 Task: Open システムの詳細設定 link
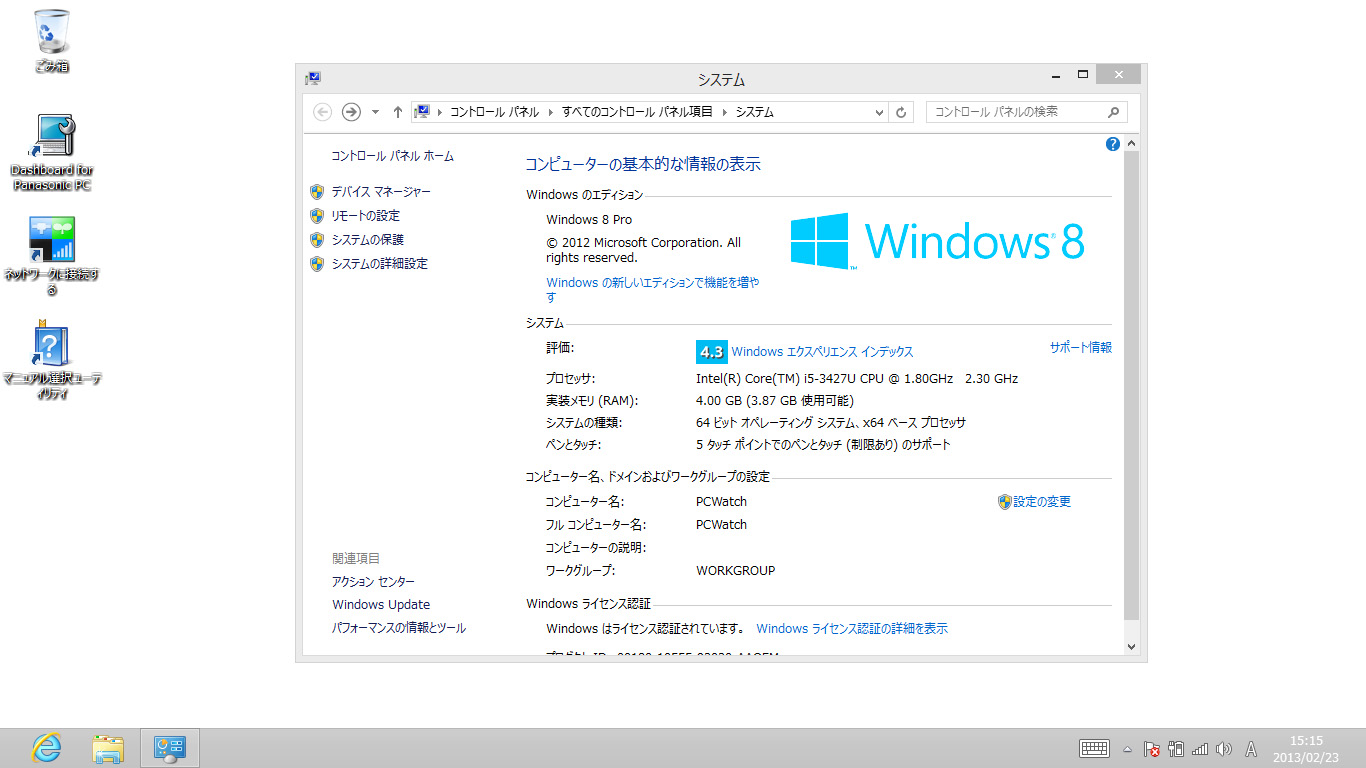(379, 263)
